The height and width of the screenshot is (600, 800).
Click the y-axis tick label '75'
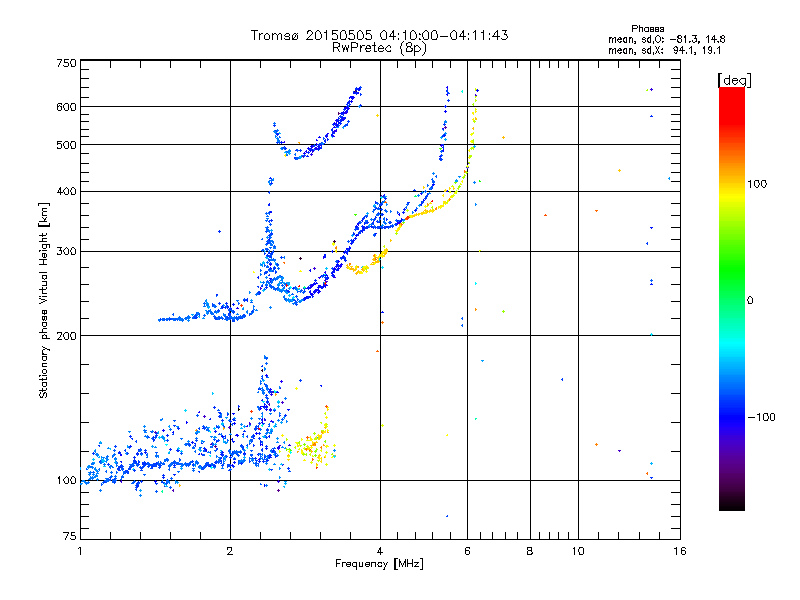[70, 536]
